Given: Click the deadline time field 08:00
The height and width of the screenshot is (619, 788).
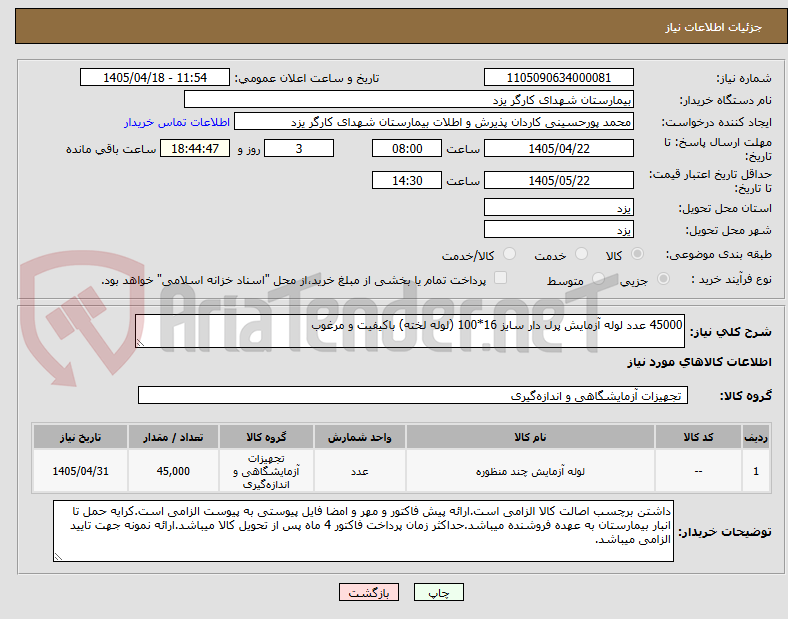Looking at the screenshot, I should pos(407,148).
